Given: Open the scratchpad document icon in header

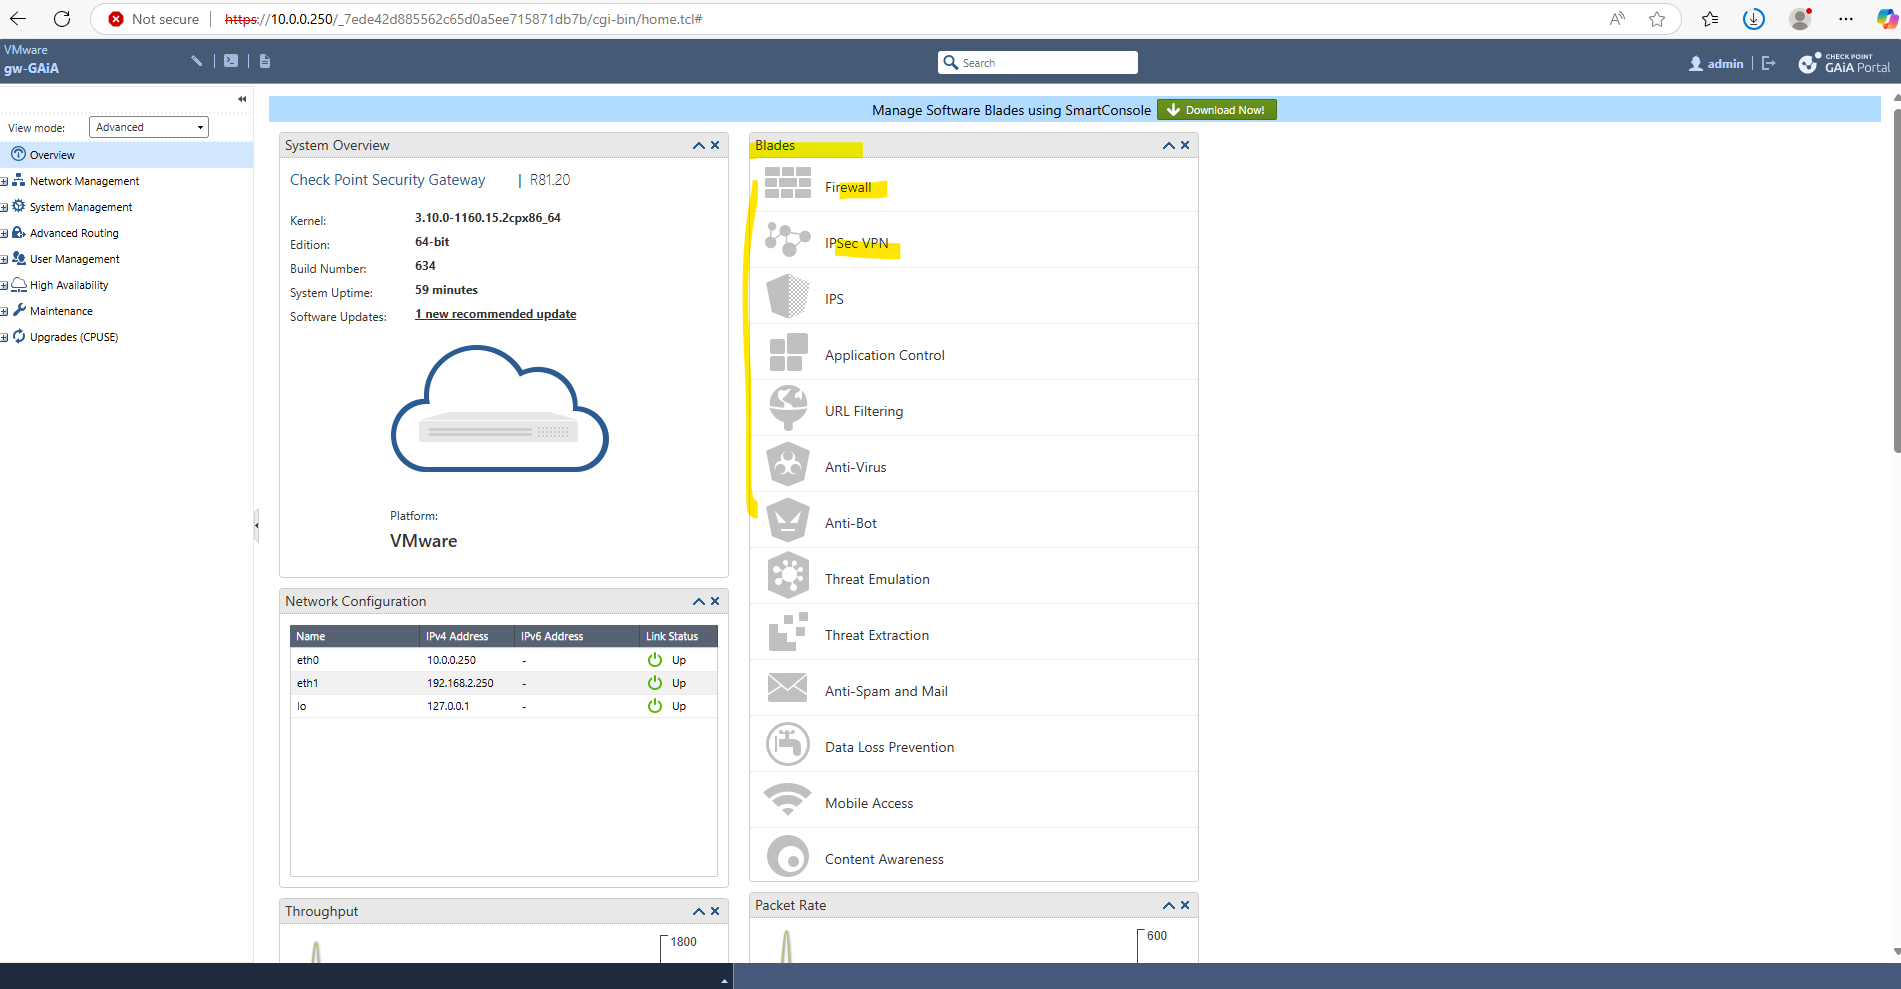Looking at the screenshot, I should pos(265,61).
